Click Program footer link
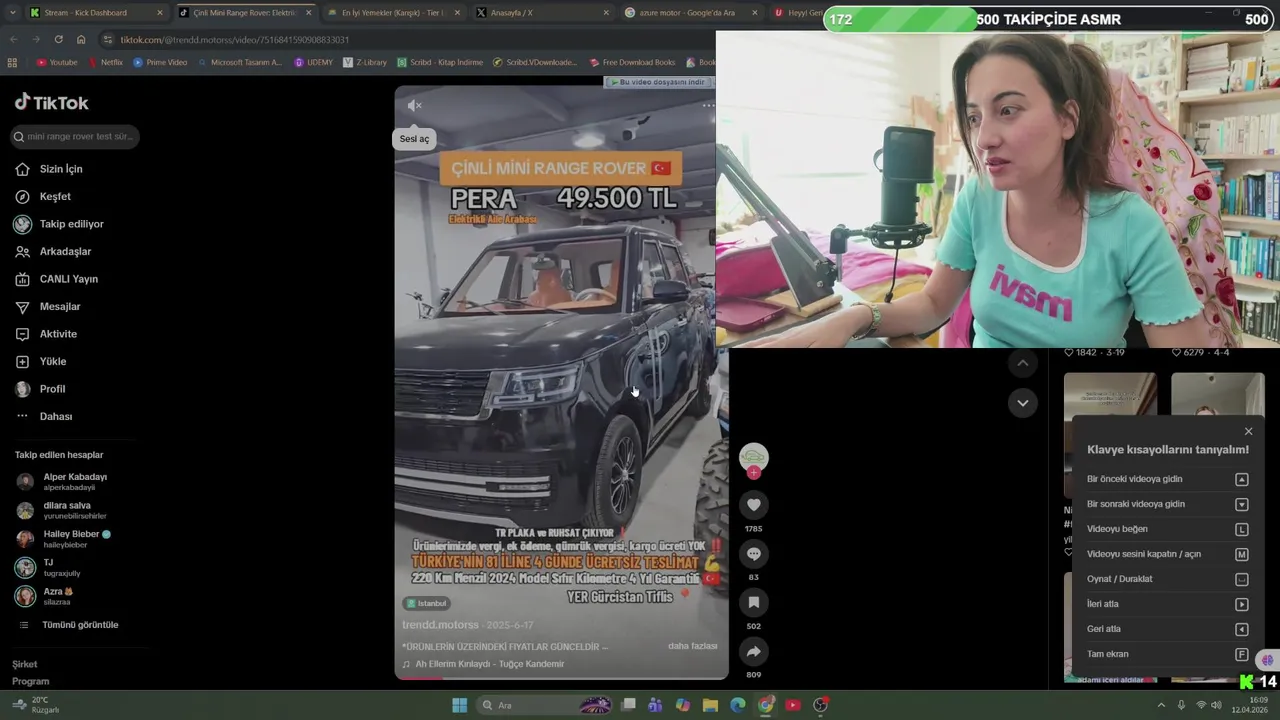This screenshot has width=1280, height=720. pos(30,681)
